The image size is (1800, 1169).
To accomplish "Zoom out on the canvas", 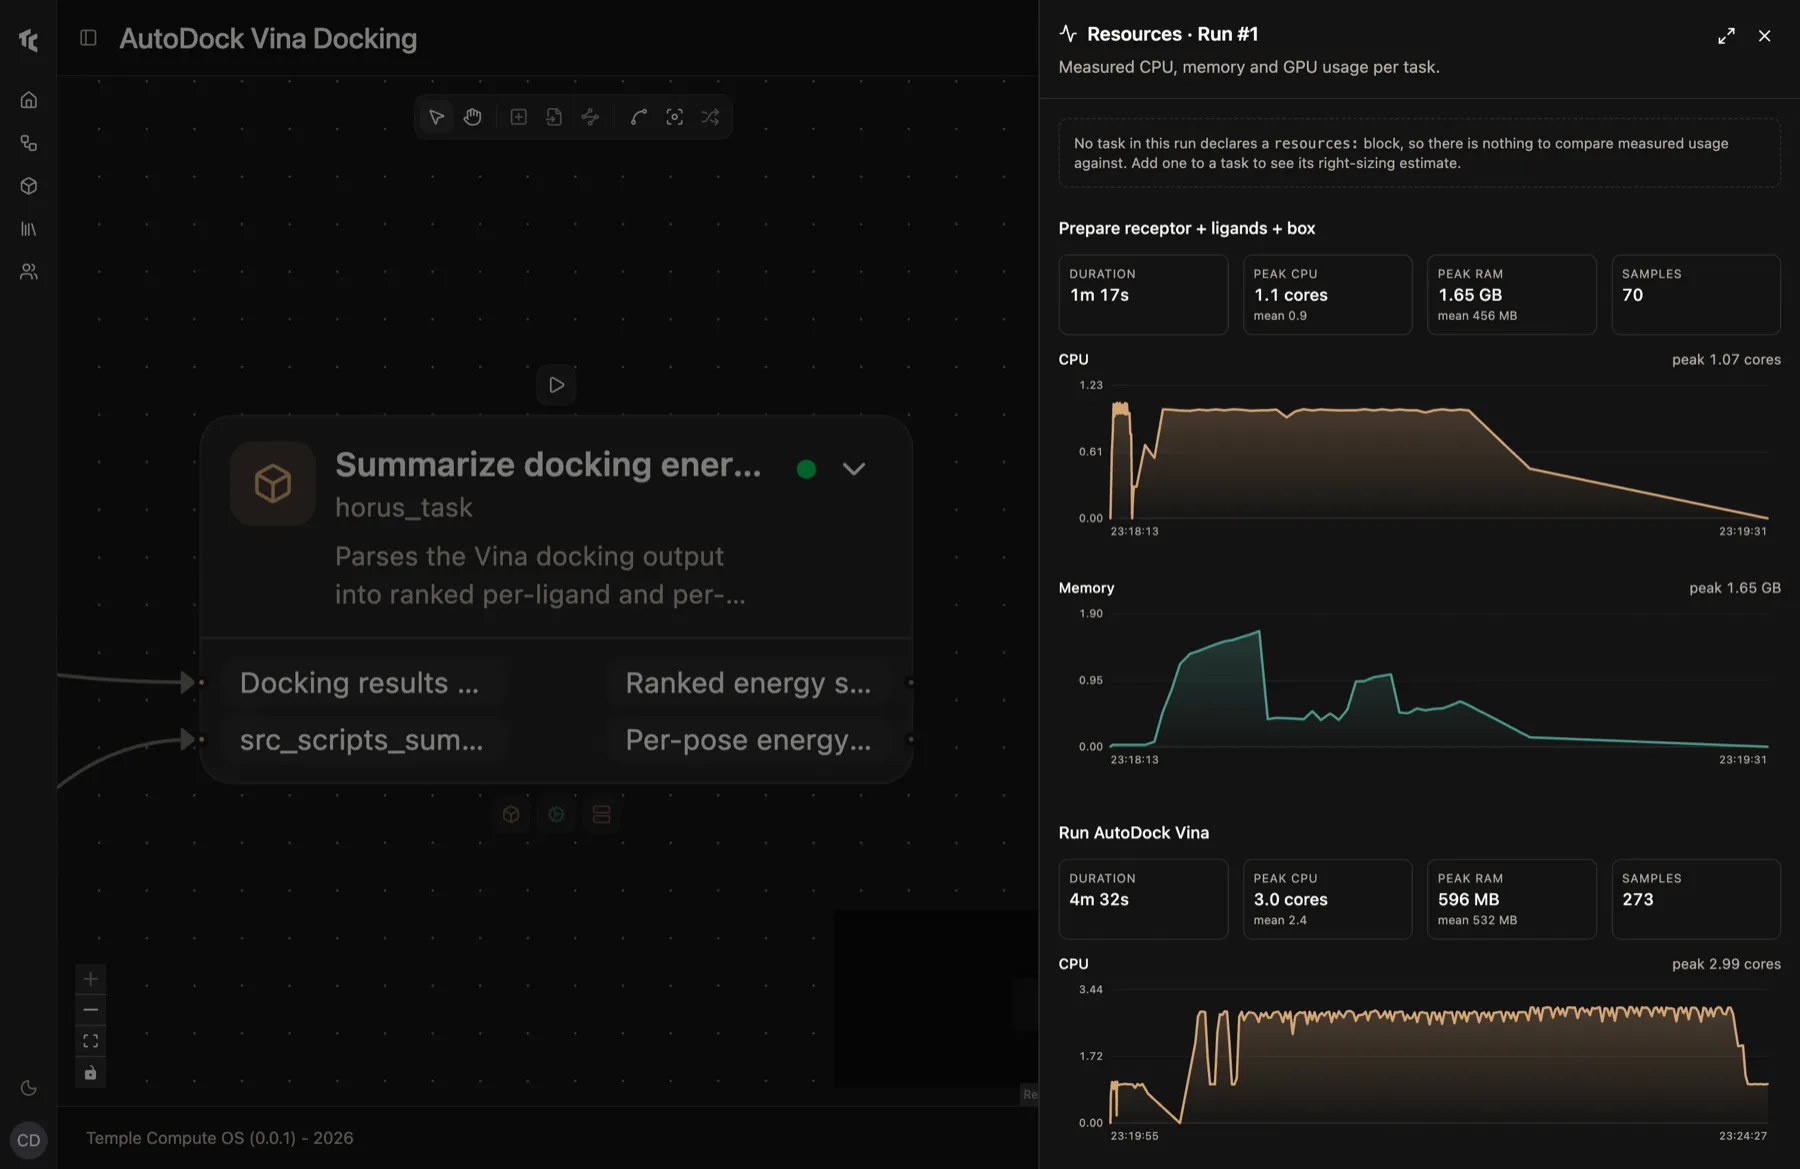I will click(90, 1010).
